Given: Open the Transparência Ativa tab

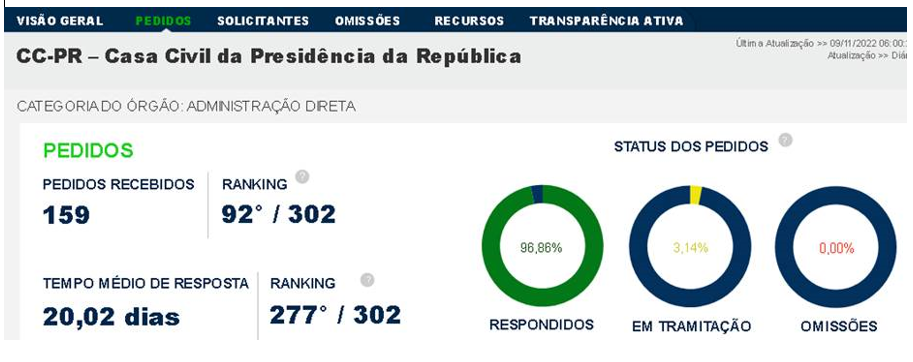Looking at the screenshot, I should (x=606, y=21).
